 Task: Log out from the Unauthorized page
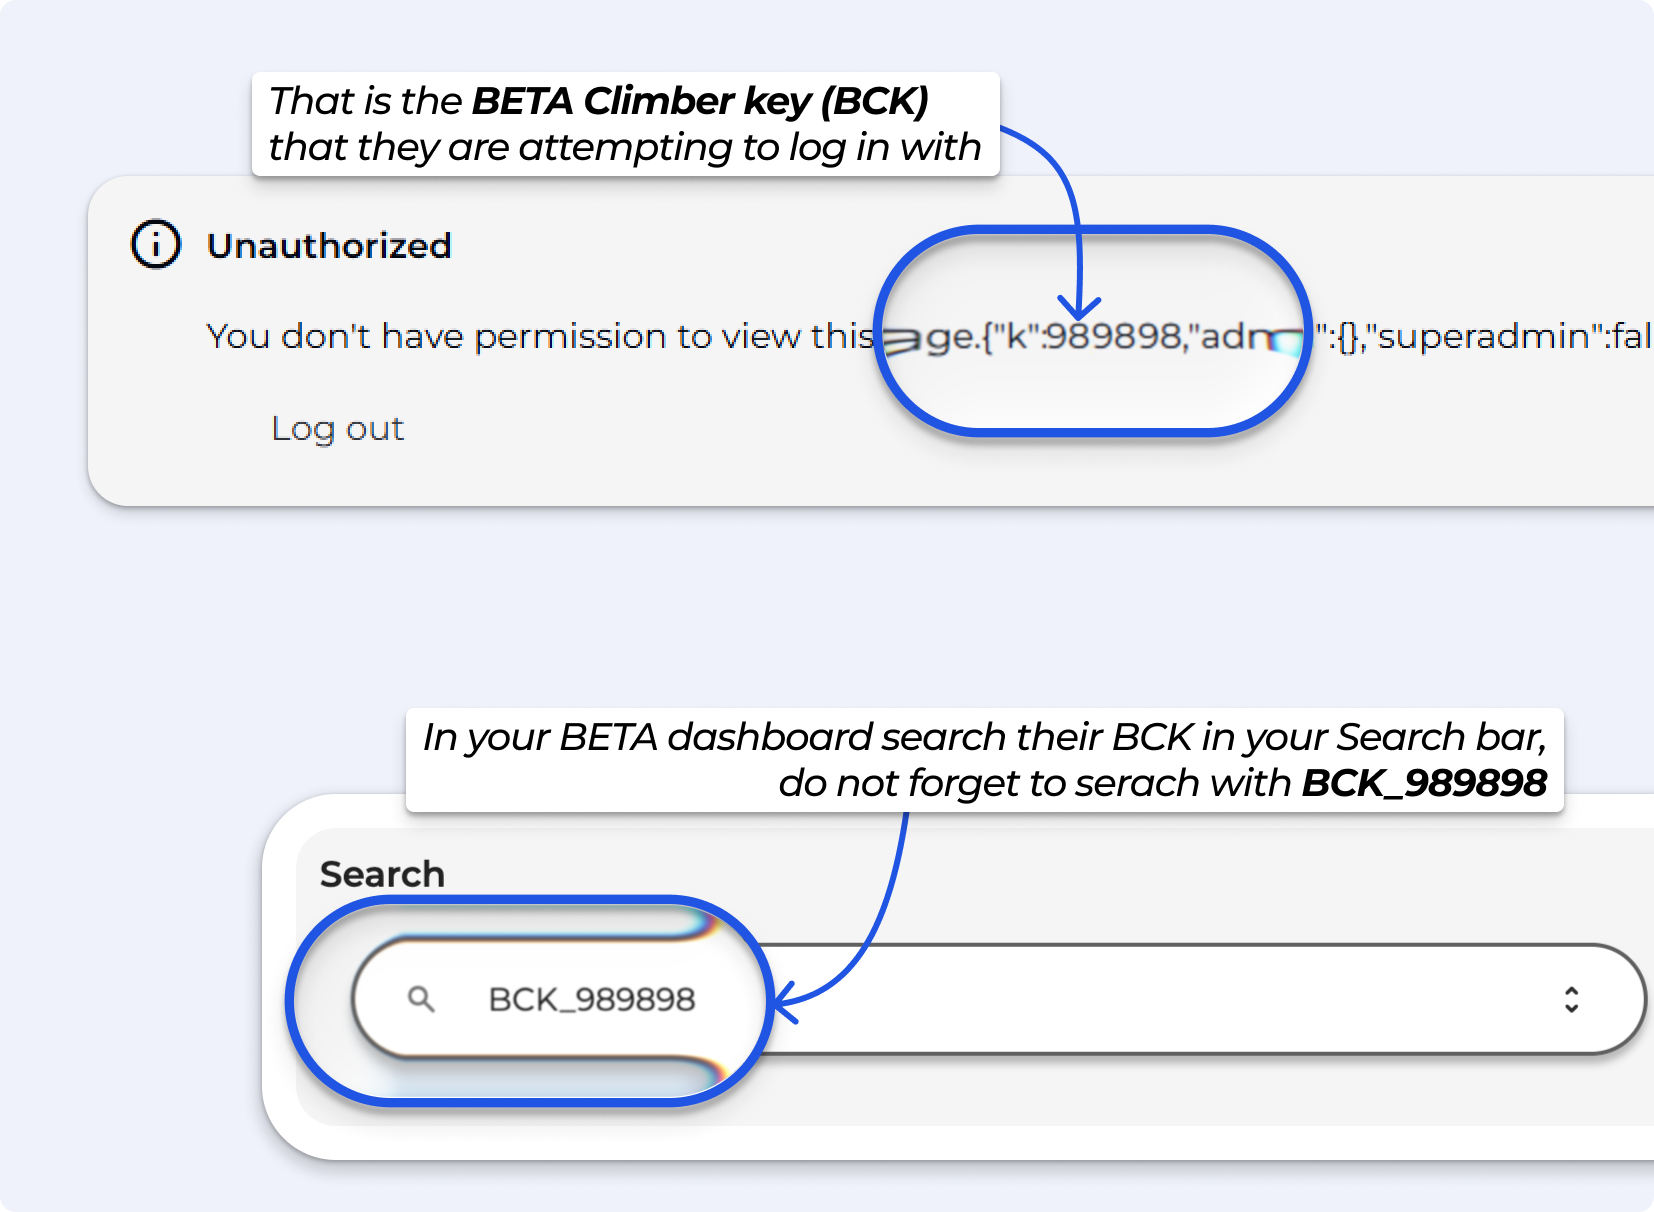pyautogui.click(x=337, y=428)
